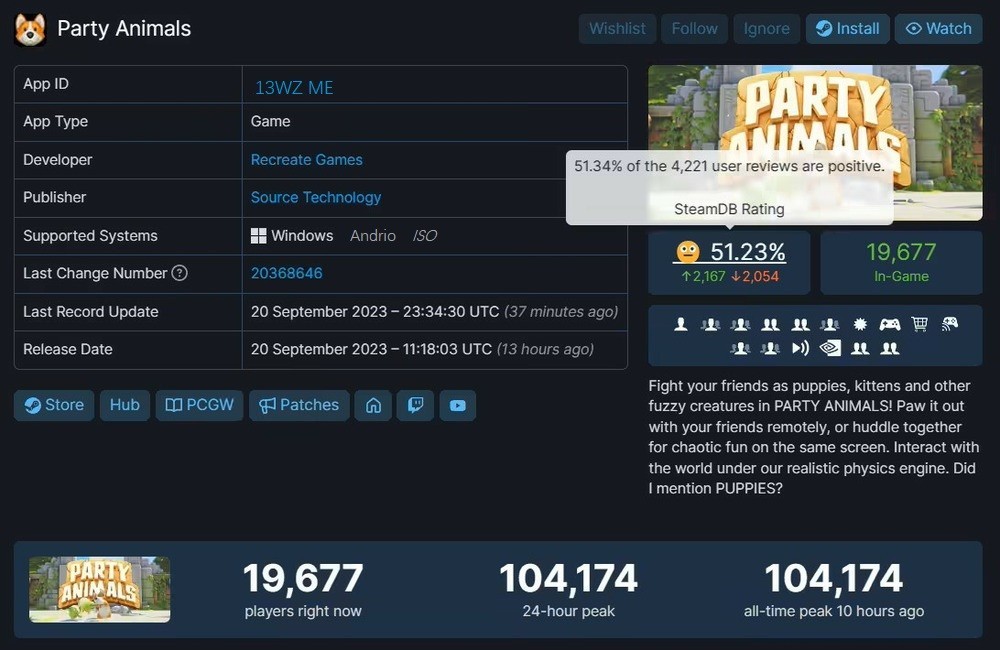Click the negative reviews count 2,054
Screen dimensions: 1000x650
coord(755,276)
